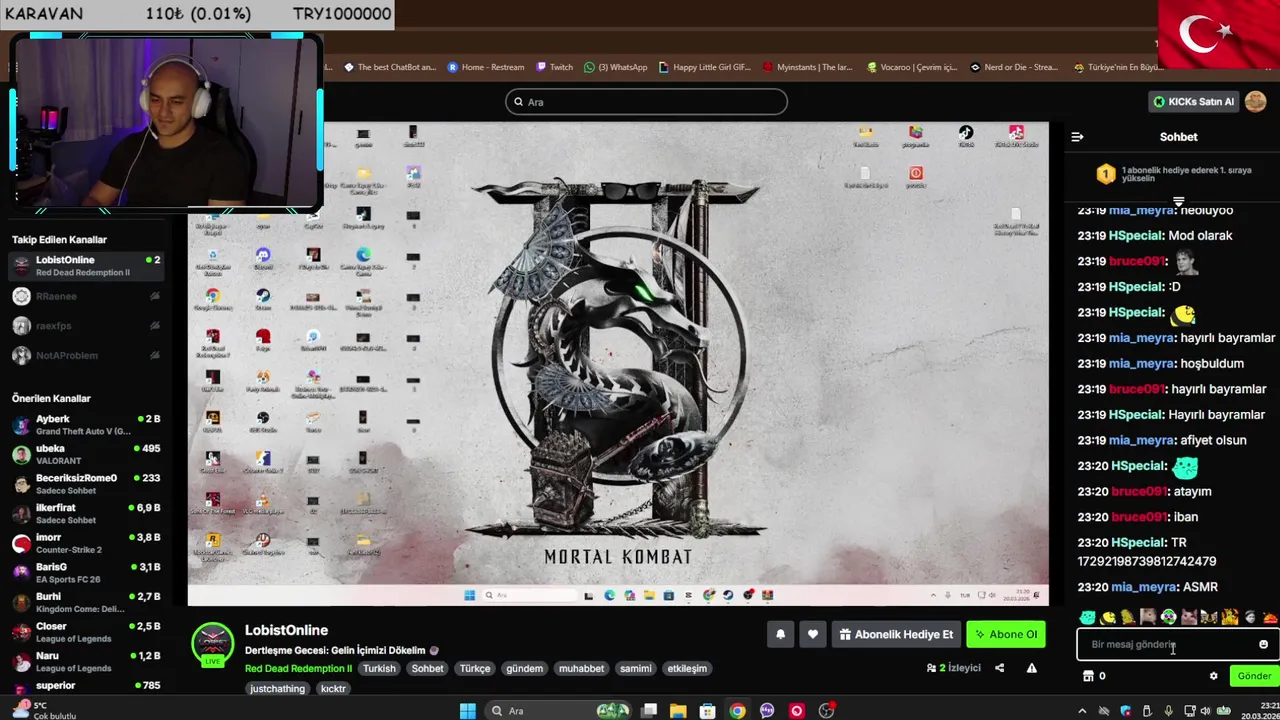This screenshot has width=1280, height=720.
Task: Open the LobistOnline channel avatar with LIVE badge
Action: point(213,645)
